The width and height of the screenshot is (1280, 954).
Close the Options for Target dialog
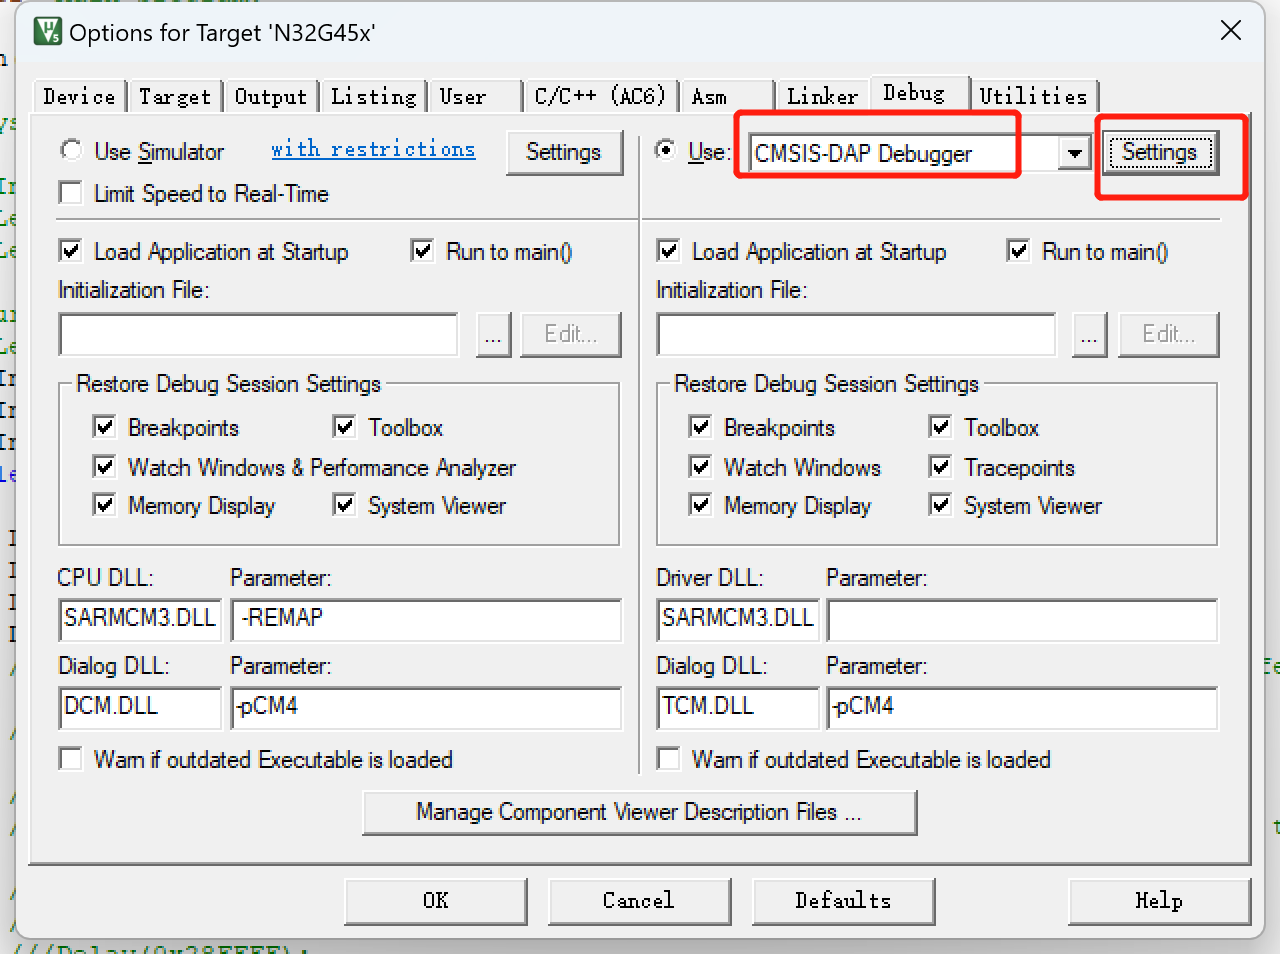1231,31
